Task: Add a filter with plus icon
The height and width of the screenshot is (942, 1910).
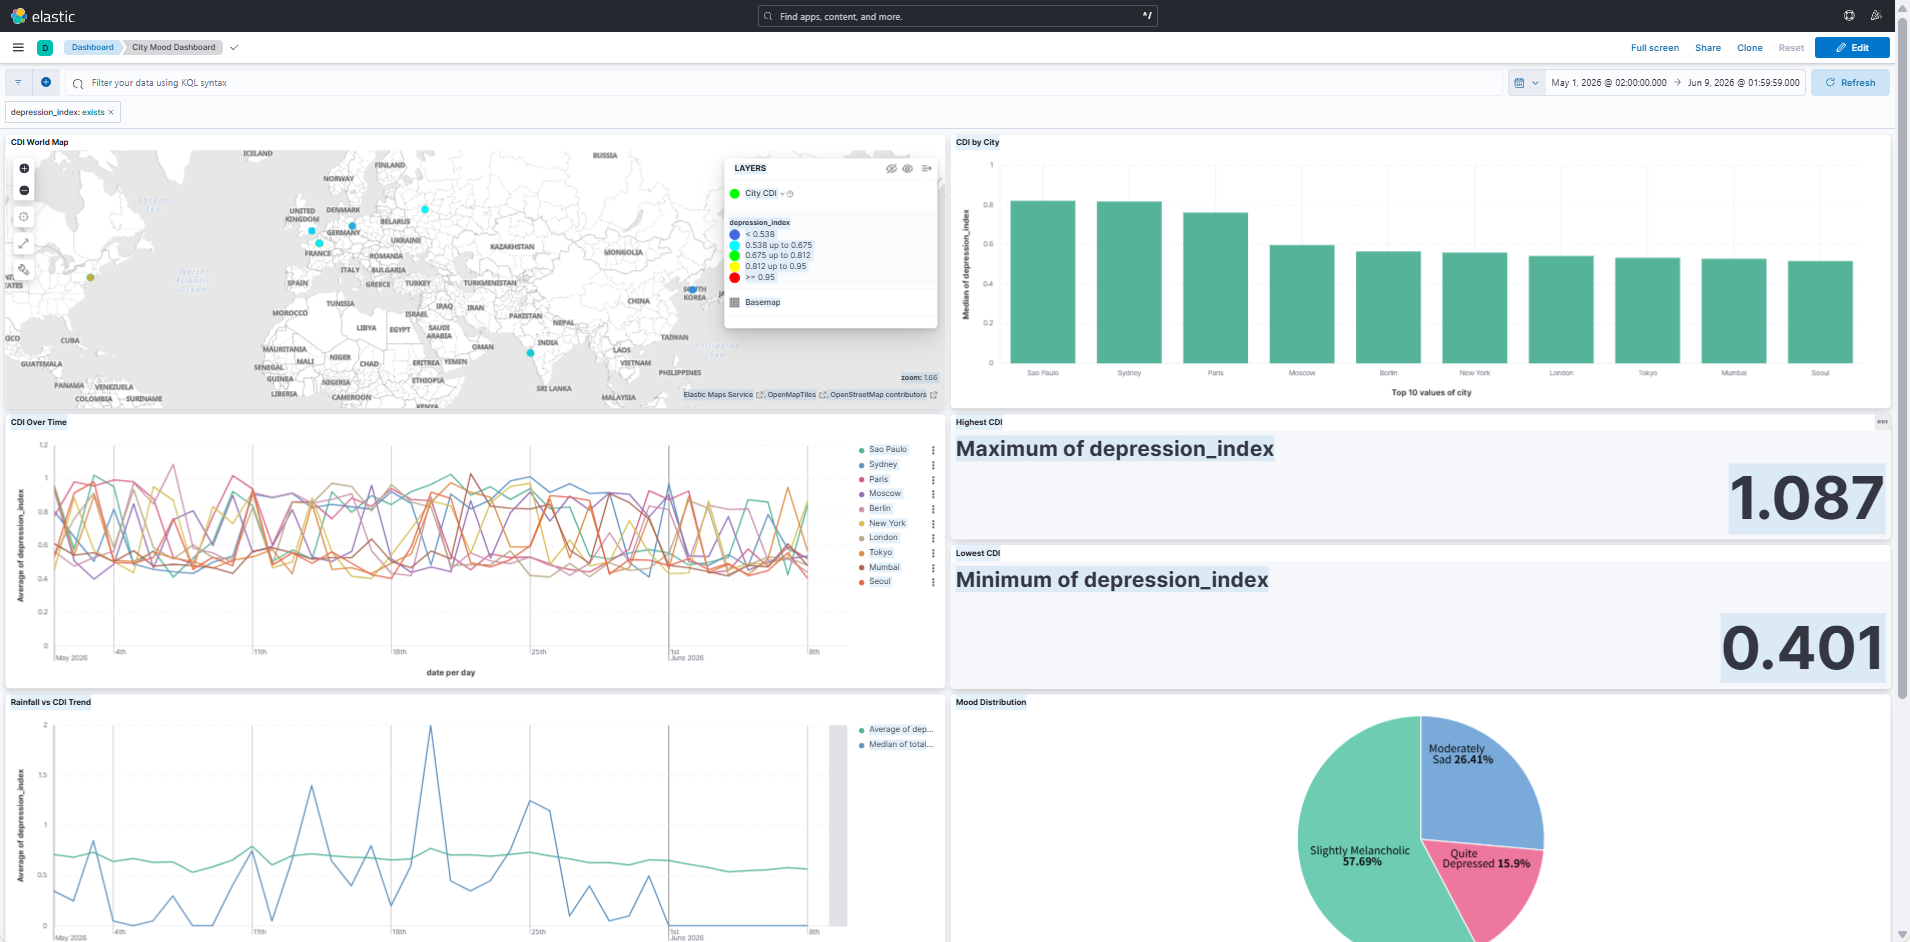Action: (46, 82)
